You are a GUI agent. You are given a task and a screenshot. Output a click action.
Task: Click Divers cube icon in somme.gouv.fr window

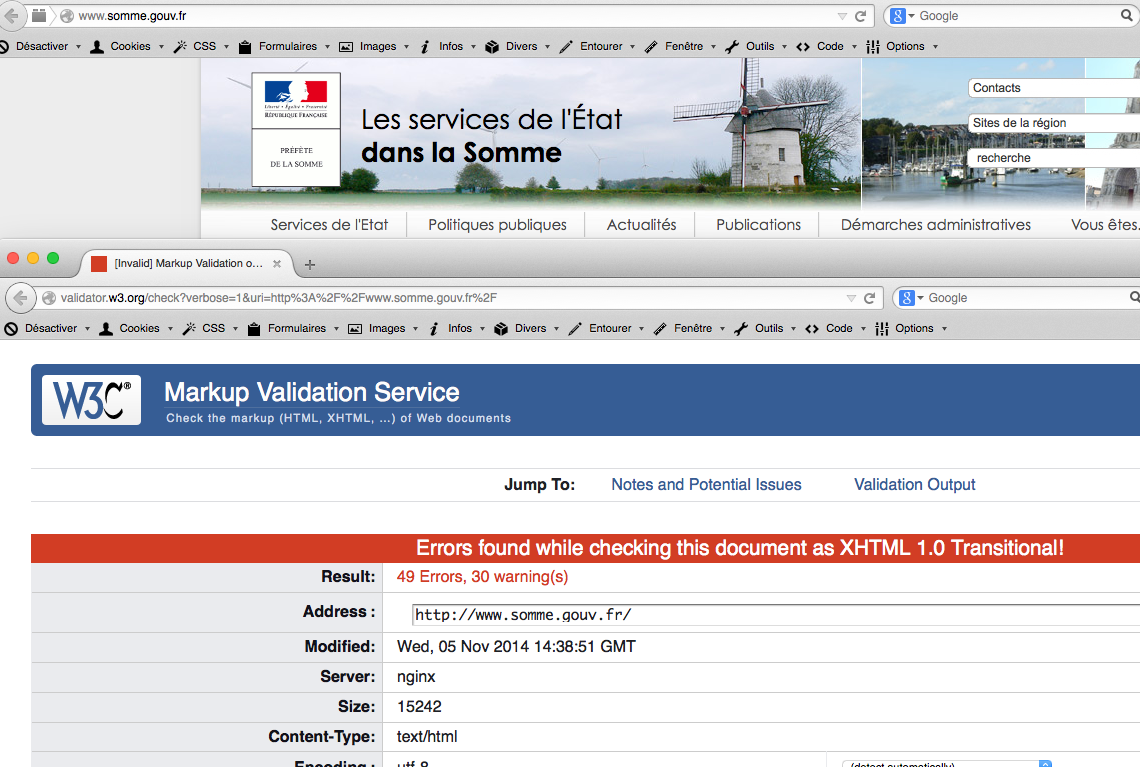point(492,47)
